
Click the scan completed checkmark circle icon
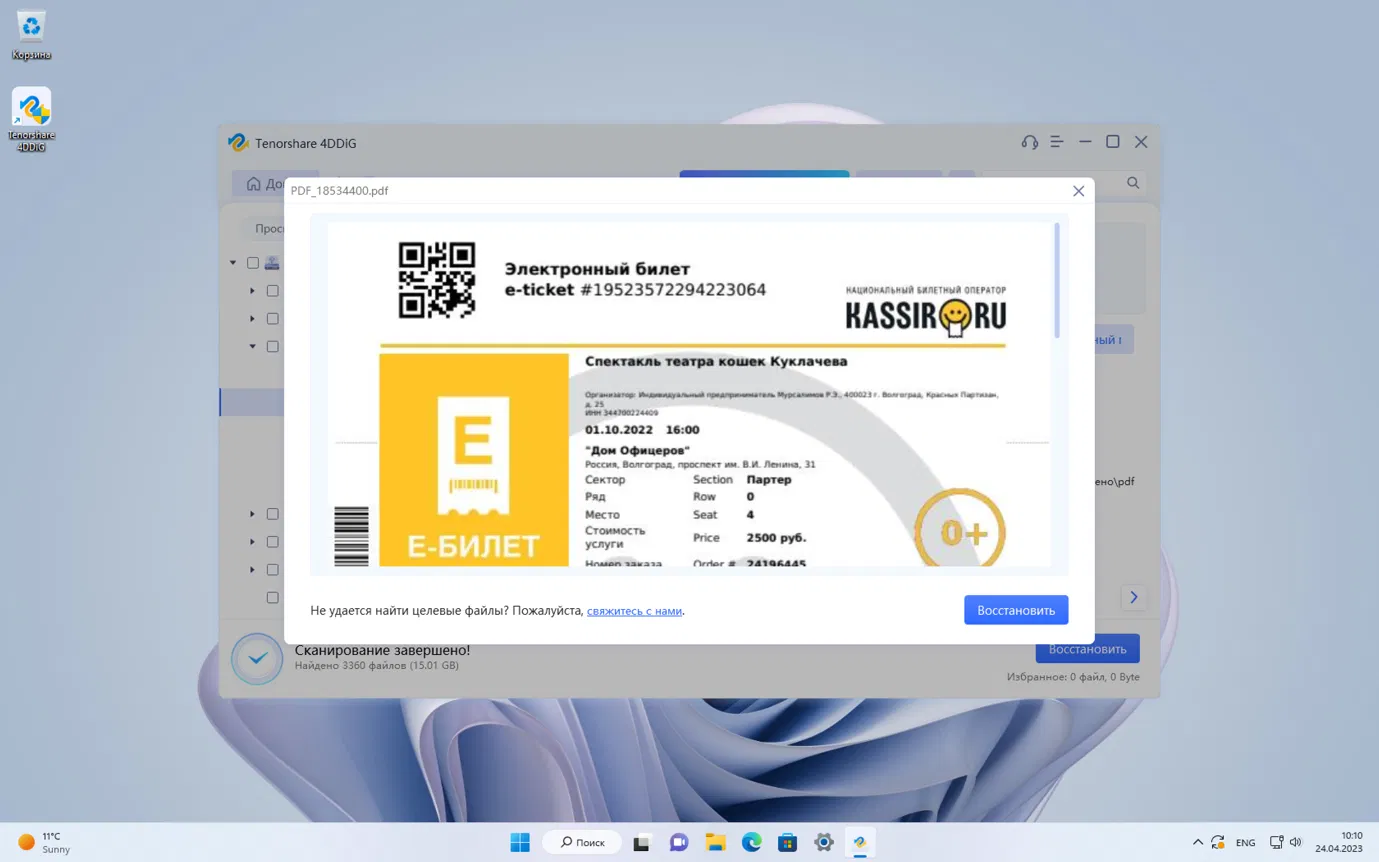coord(257,658)
